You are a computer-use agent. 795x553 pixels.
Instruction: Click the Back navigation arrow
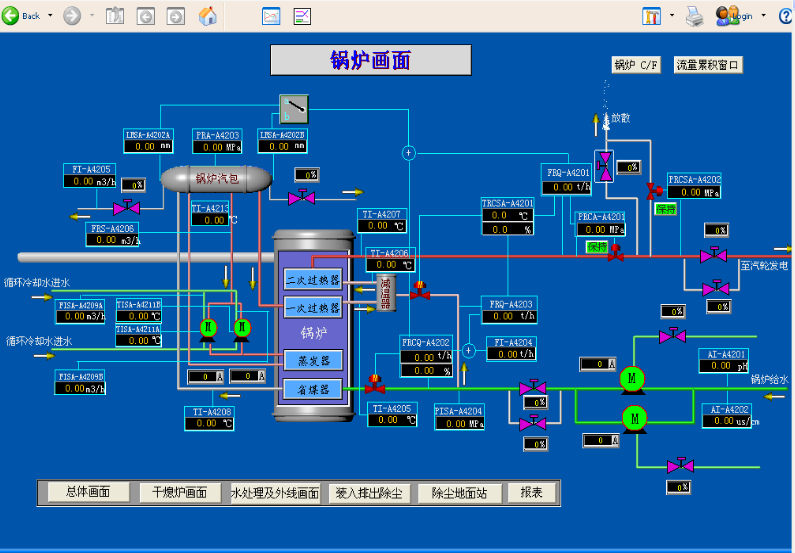click(x=11, y=15)
